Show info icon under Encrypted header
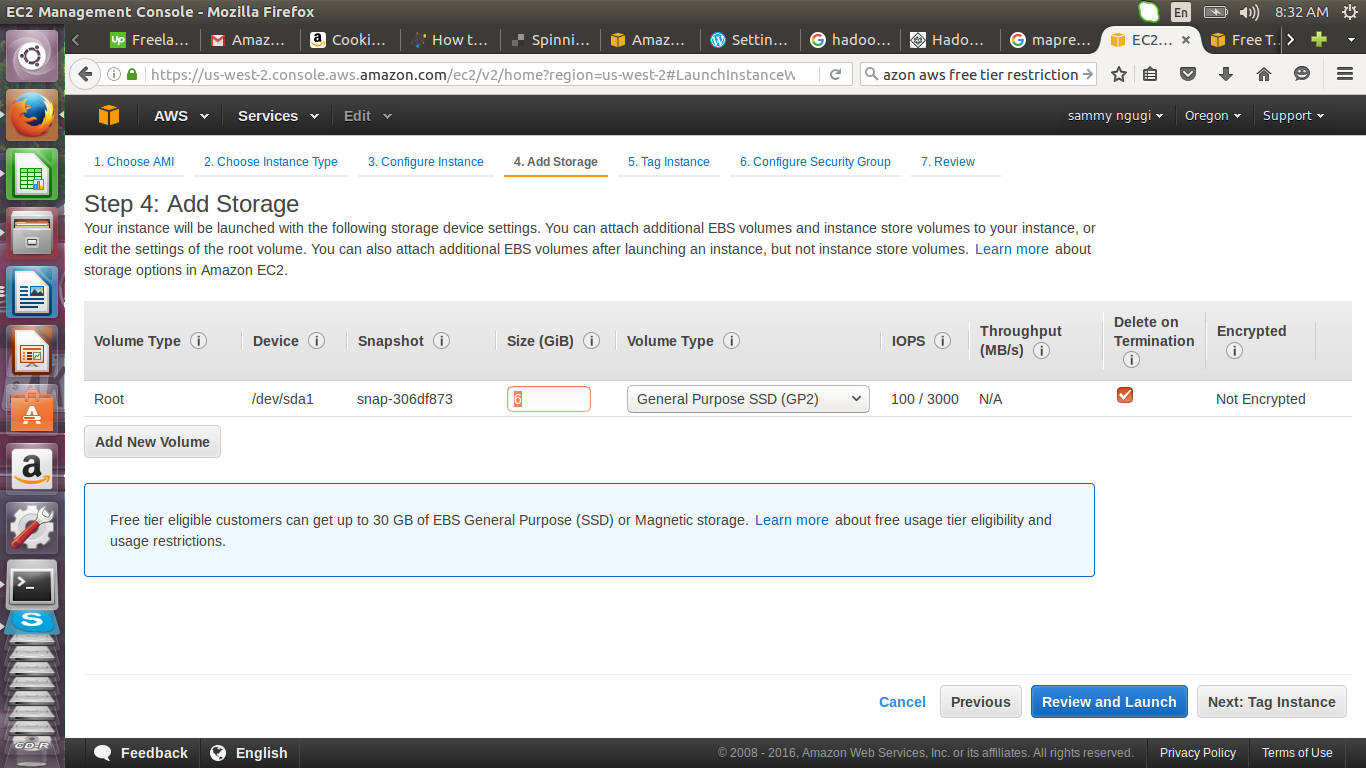This screenshot has height=768, width=1366. point(1234,351)
